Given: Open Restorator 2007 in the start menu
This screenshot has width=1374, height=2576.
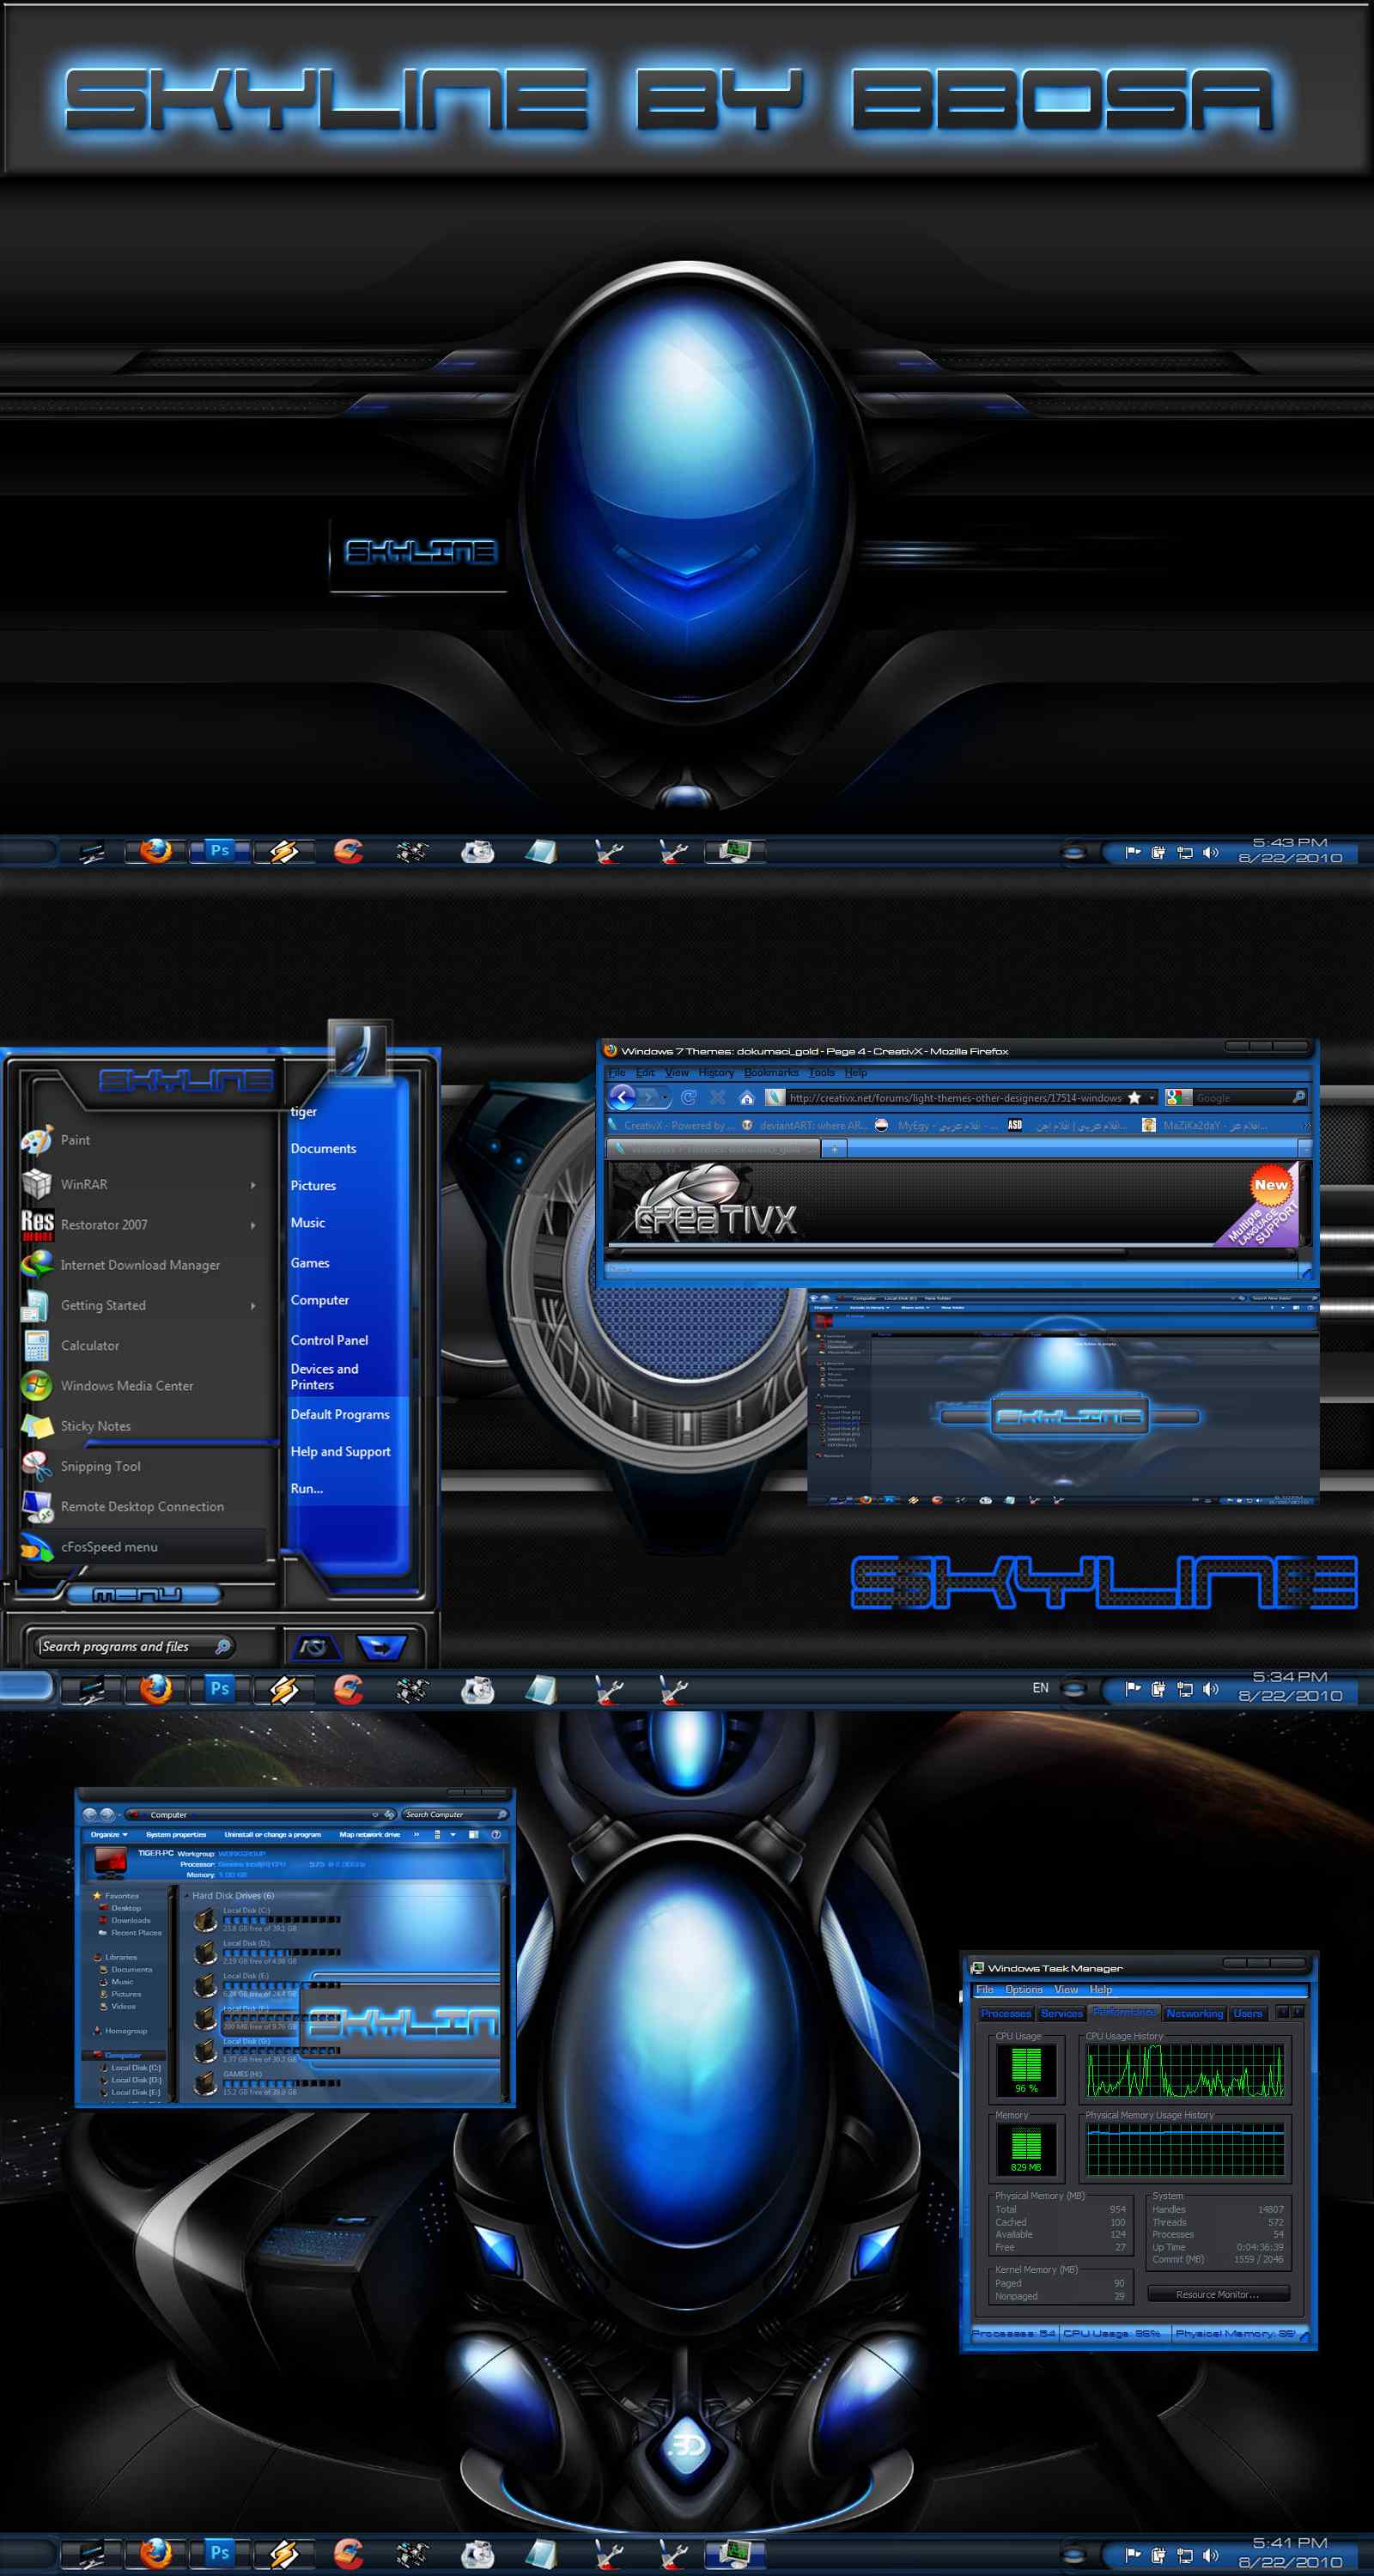Looking at the screenshot, I should tap(145, 1224).
